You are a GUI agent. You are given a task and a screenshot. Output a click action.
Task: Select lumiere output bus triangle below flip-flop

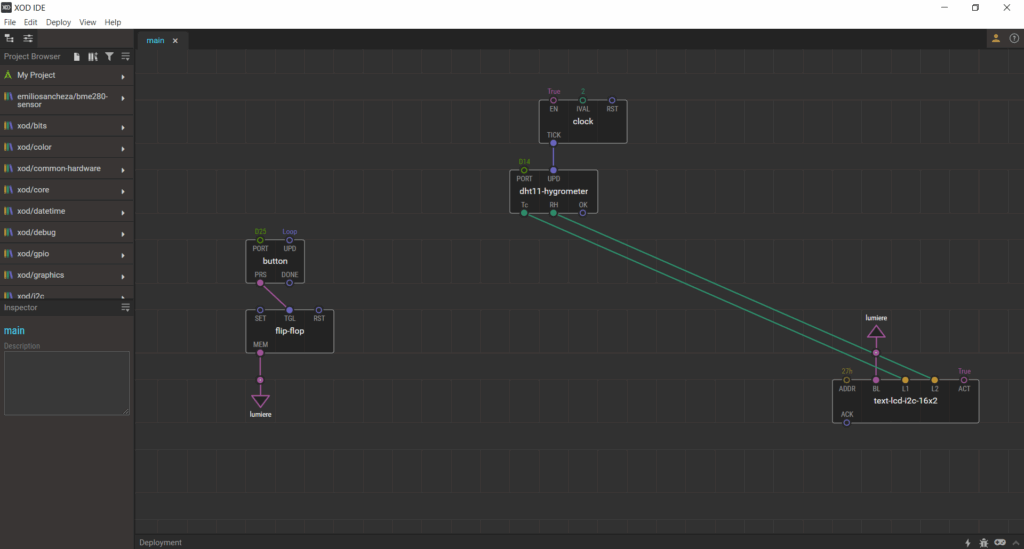click(x=260, y=400)
